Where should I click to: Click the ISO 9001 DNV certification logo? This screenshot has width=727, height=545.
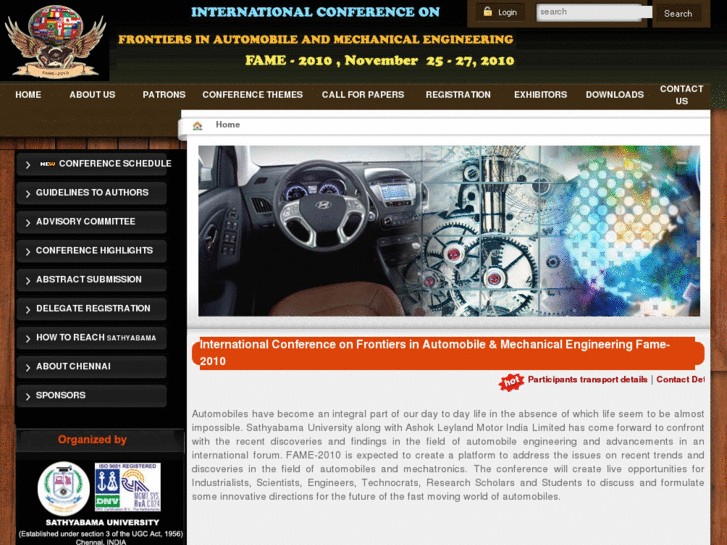tap(128, 487)
